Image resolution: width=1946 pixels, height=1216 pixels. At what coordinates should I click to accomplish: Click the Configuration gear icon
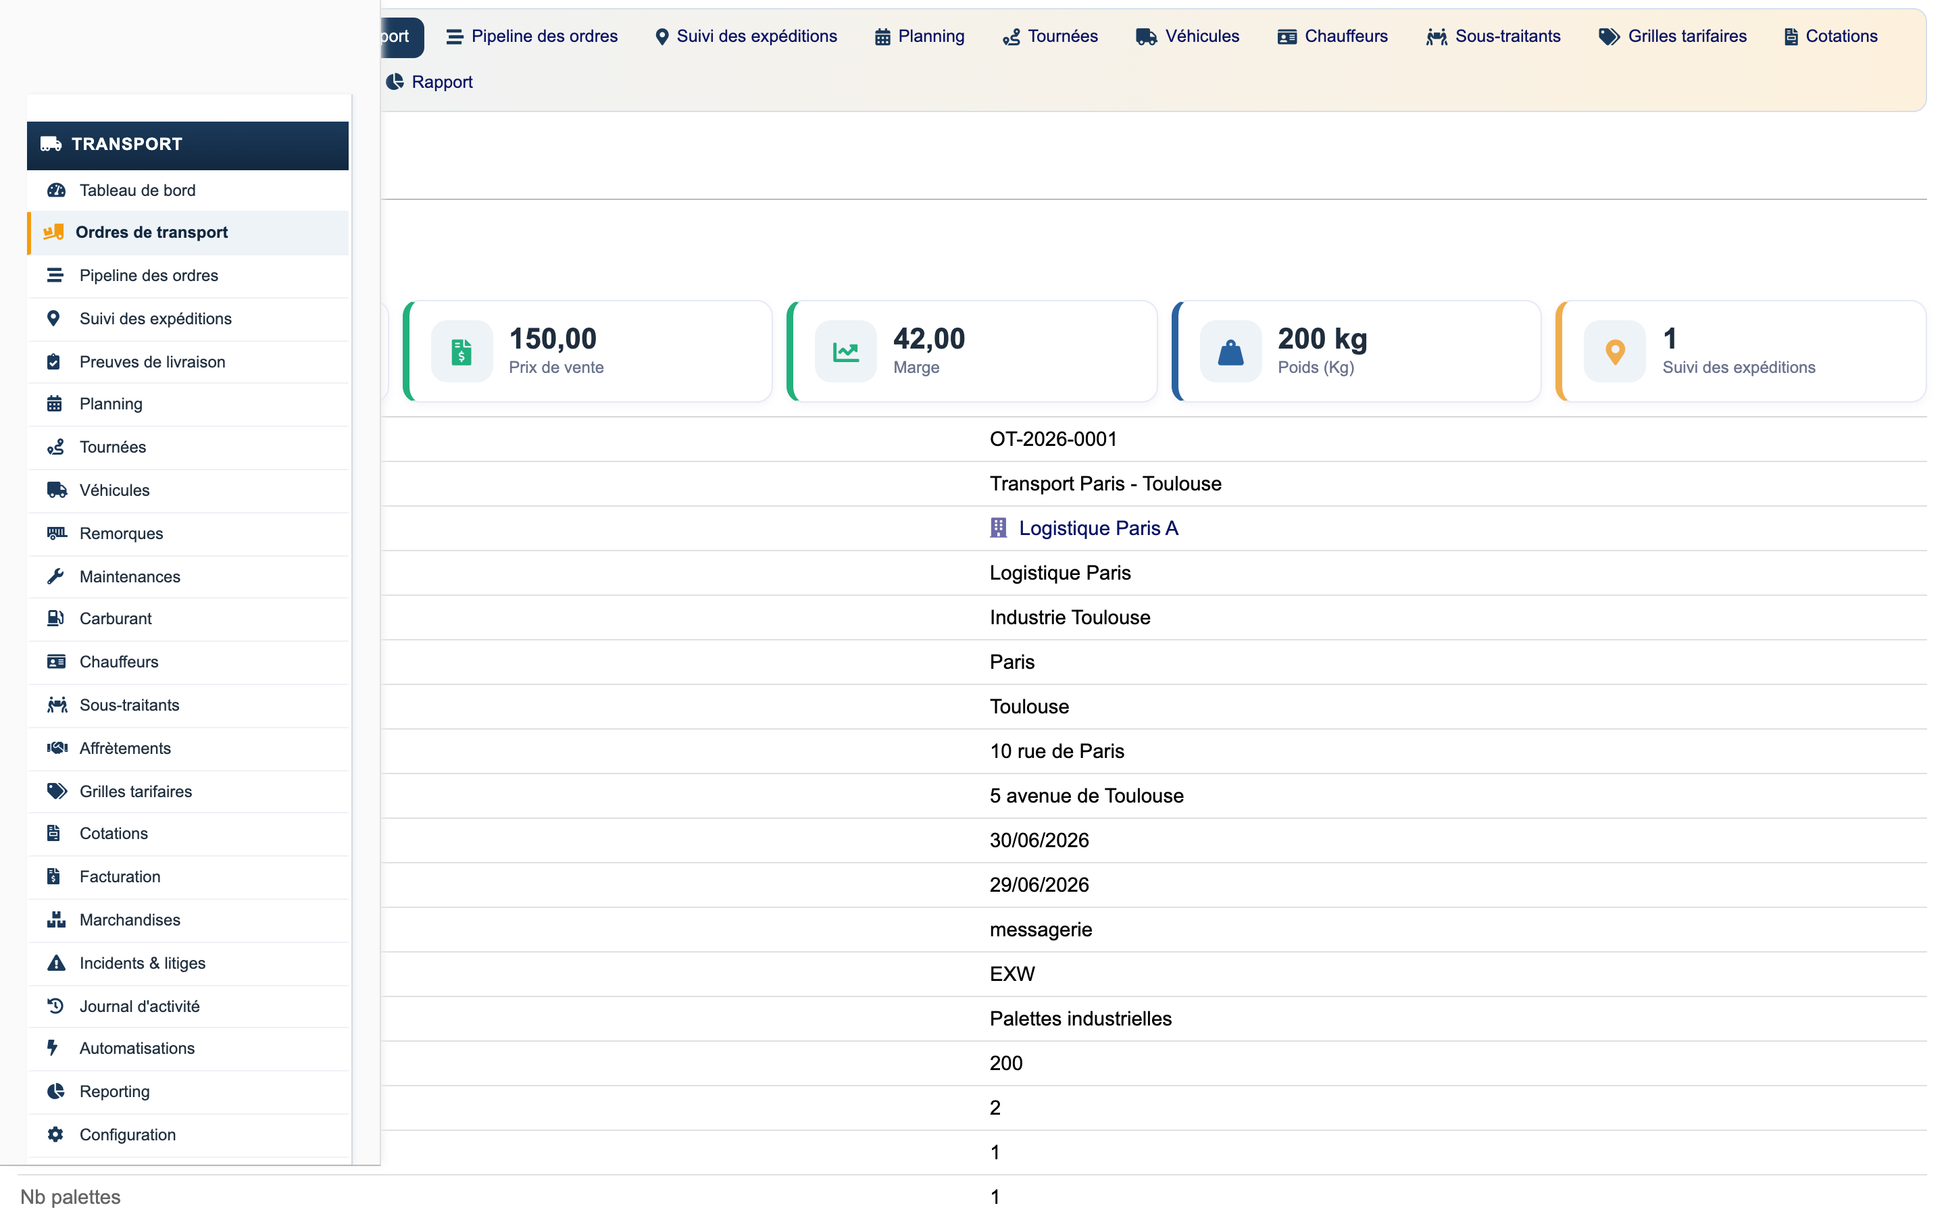(x=55, y=1134)
